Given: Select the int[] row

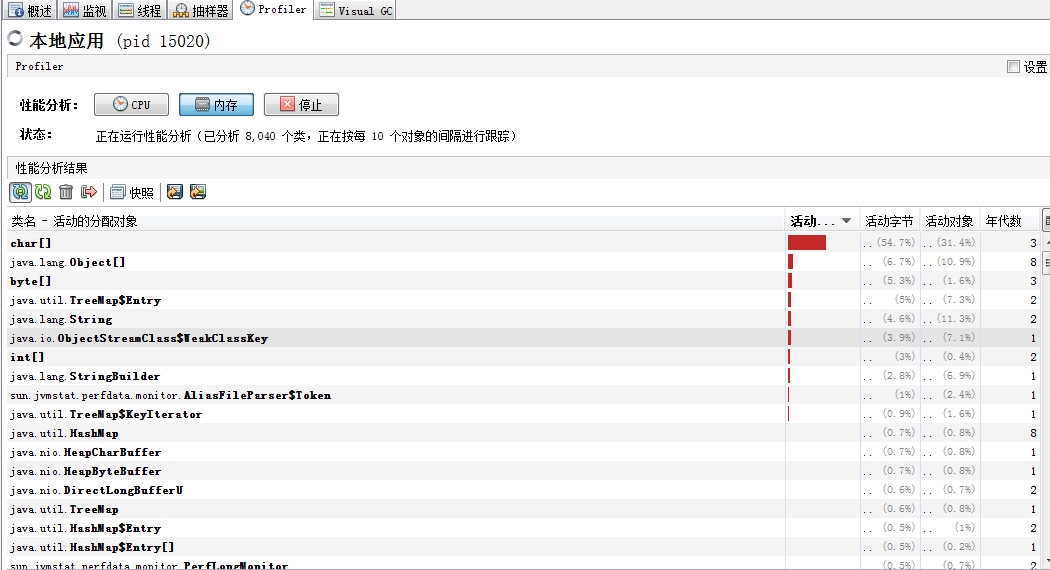Looking at the screenshot, I should [525, 357].
